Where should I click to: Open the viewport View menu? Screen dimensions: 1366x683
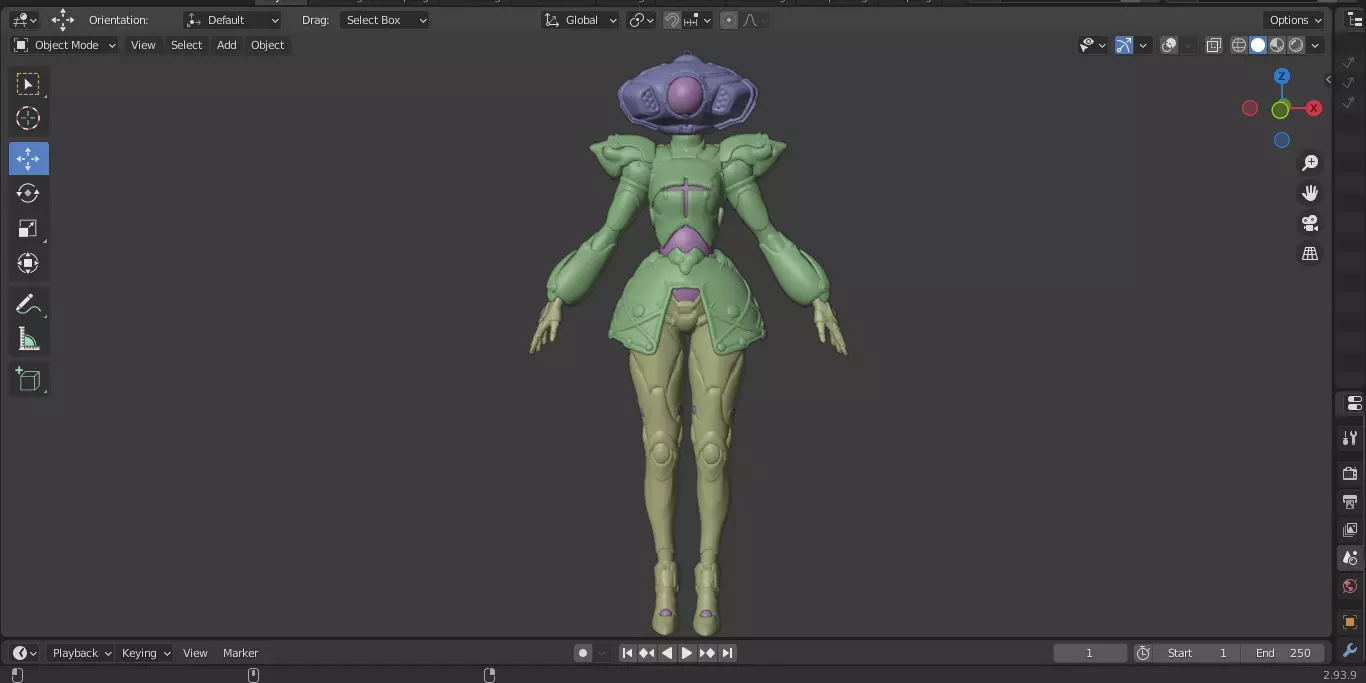pos(143,45)
